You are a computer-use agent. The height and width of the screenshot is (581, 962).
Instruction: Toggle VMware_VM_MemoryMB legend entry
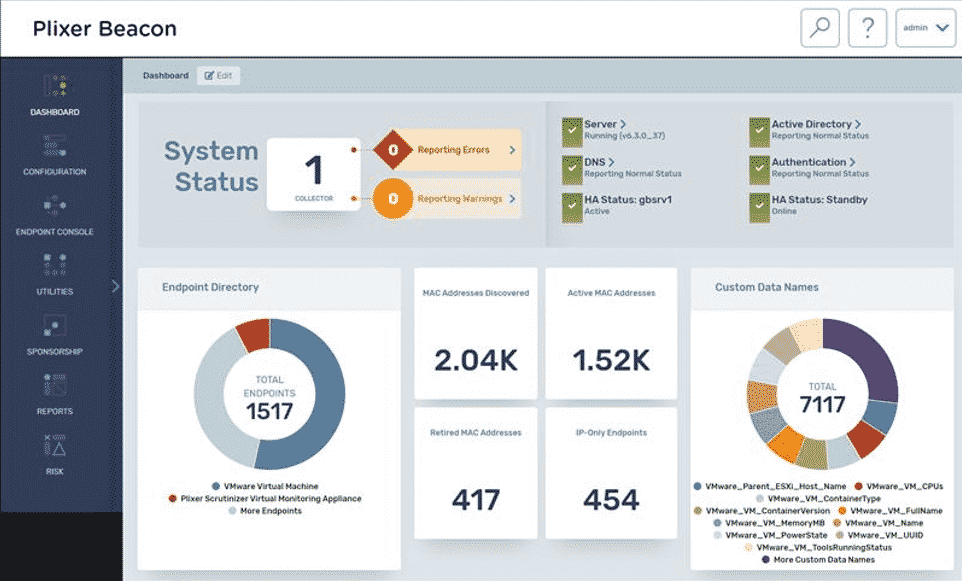769,523
